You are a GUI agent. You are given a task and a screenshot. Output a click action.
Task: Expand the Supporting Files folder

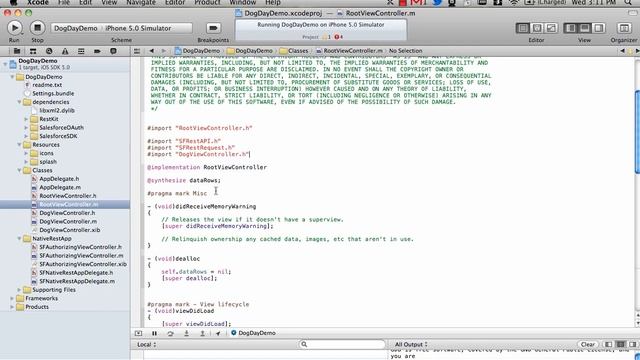(x=19, y=290)
